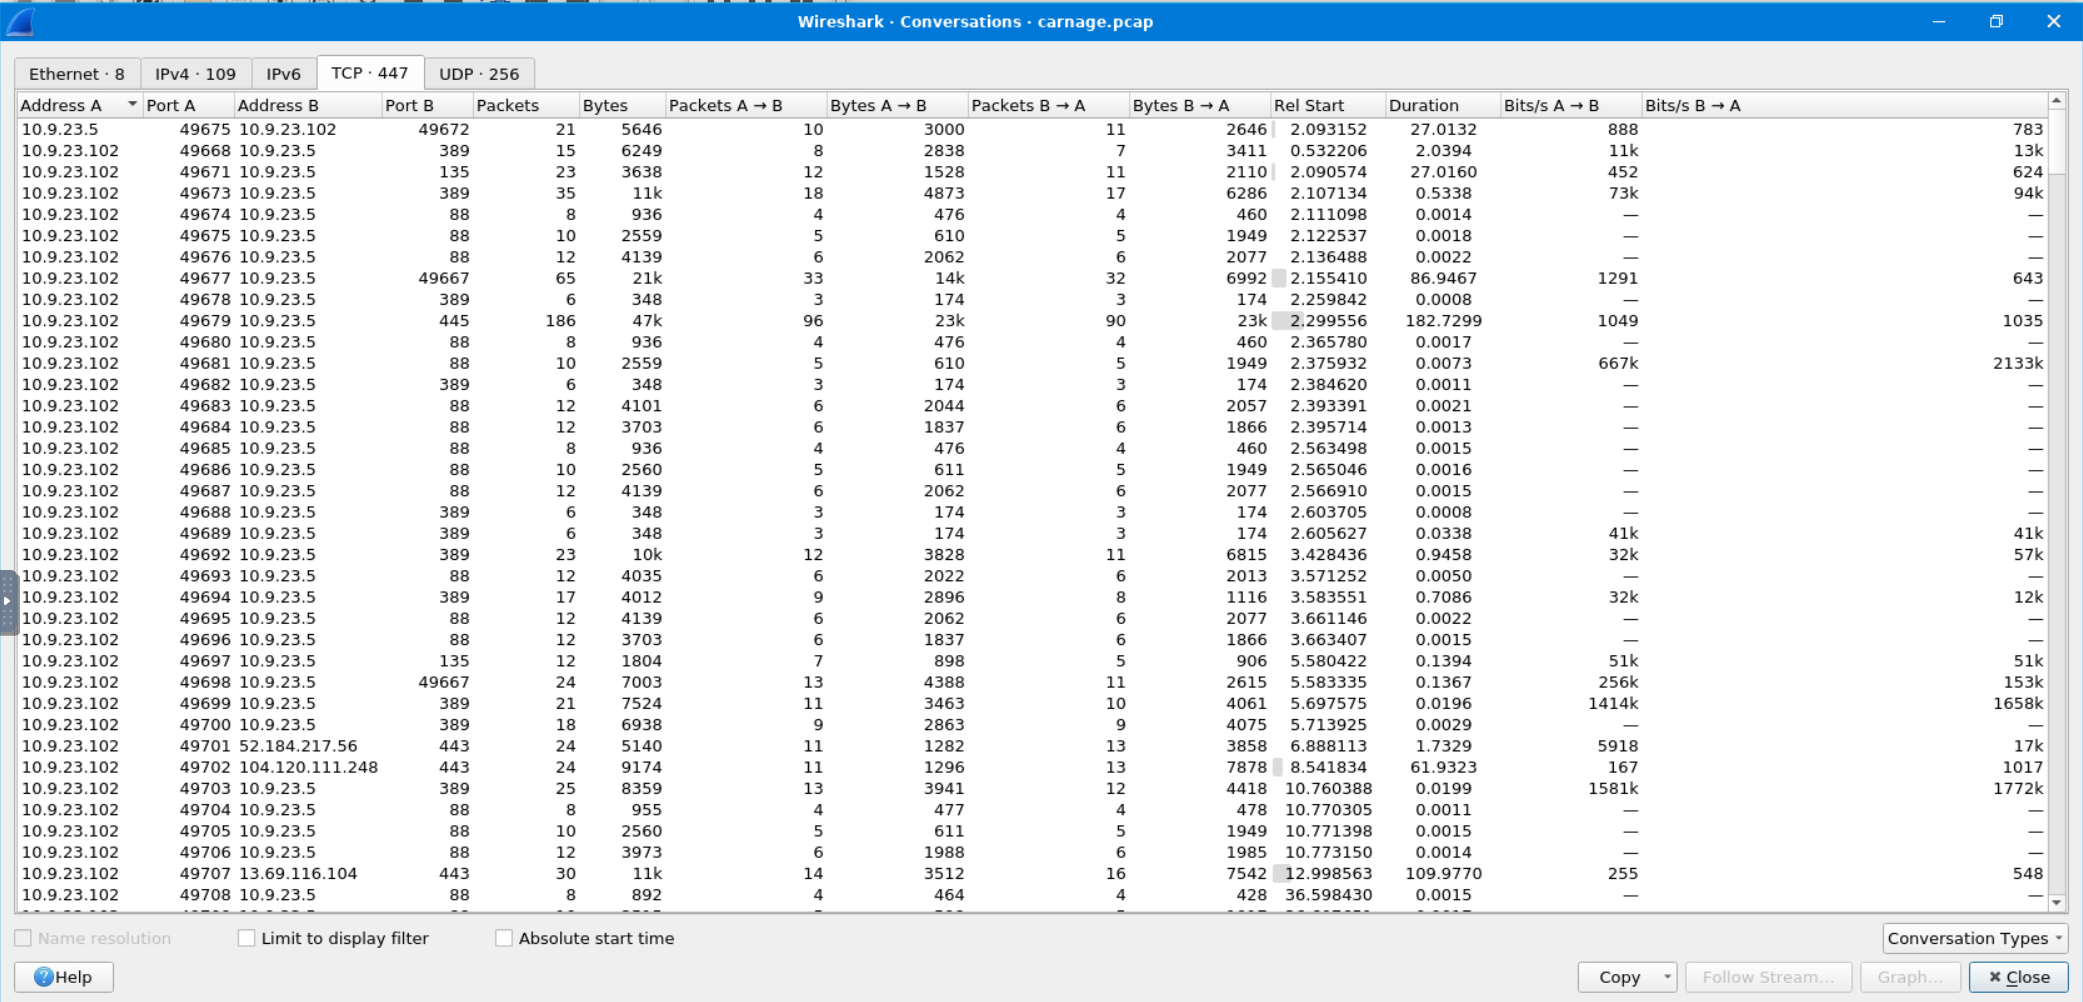This screenshot has height=1002, width=2083.
Task: Enable Limit to display filter
Action: coord(246,938)
